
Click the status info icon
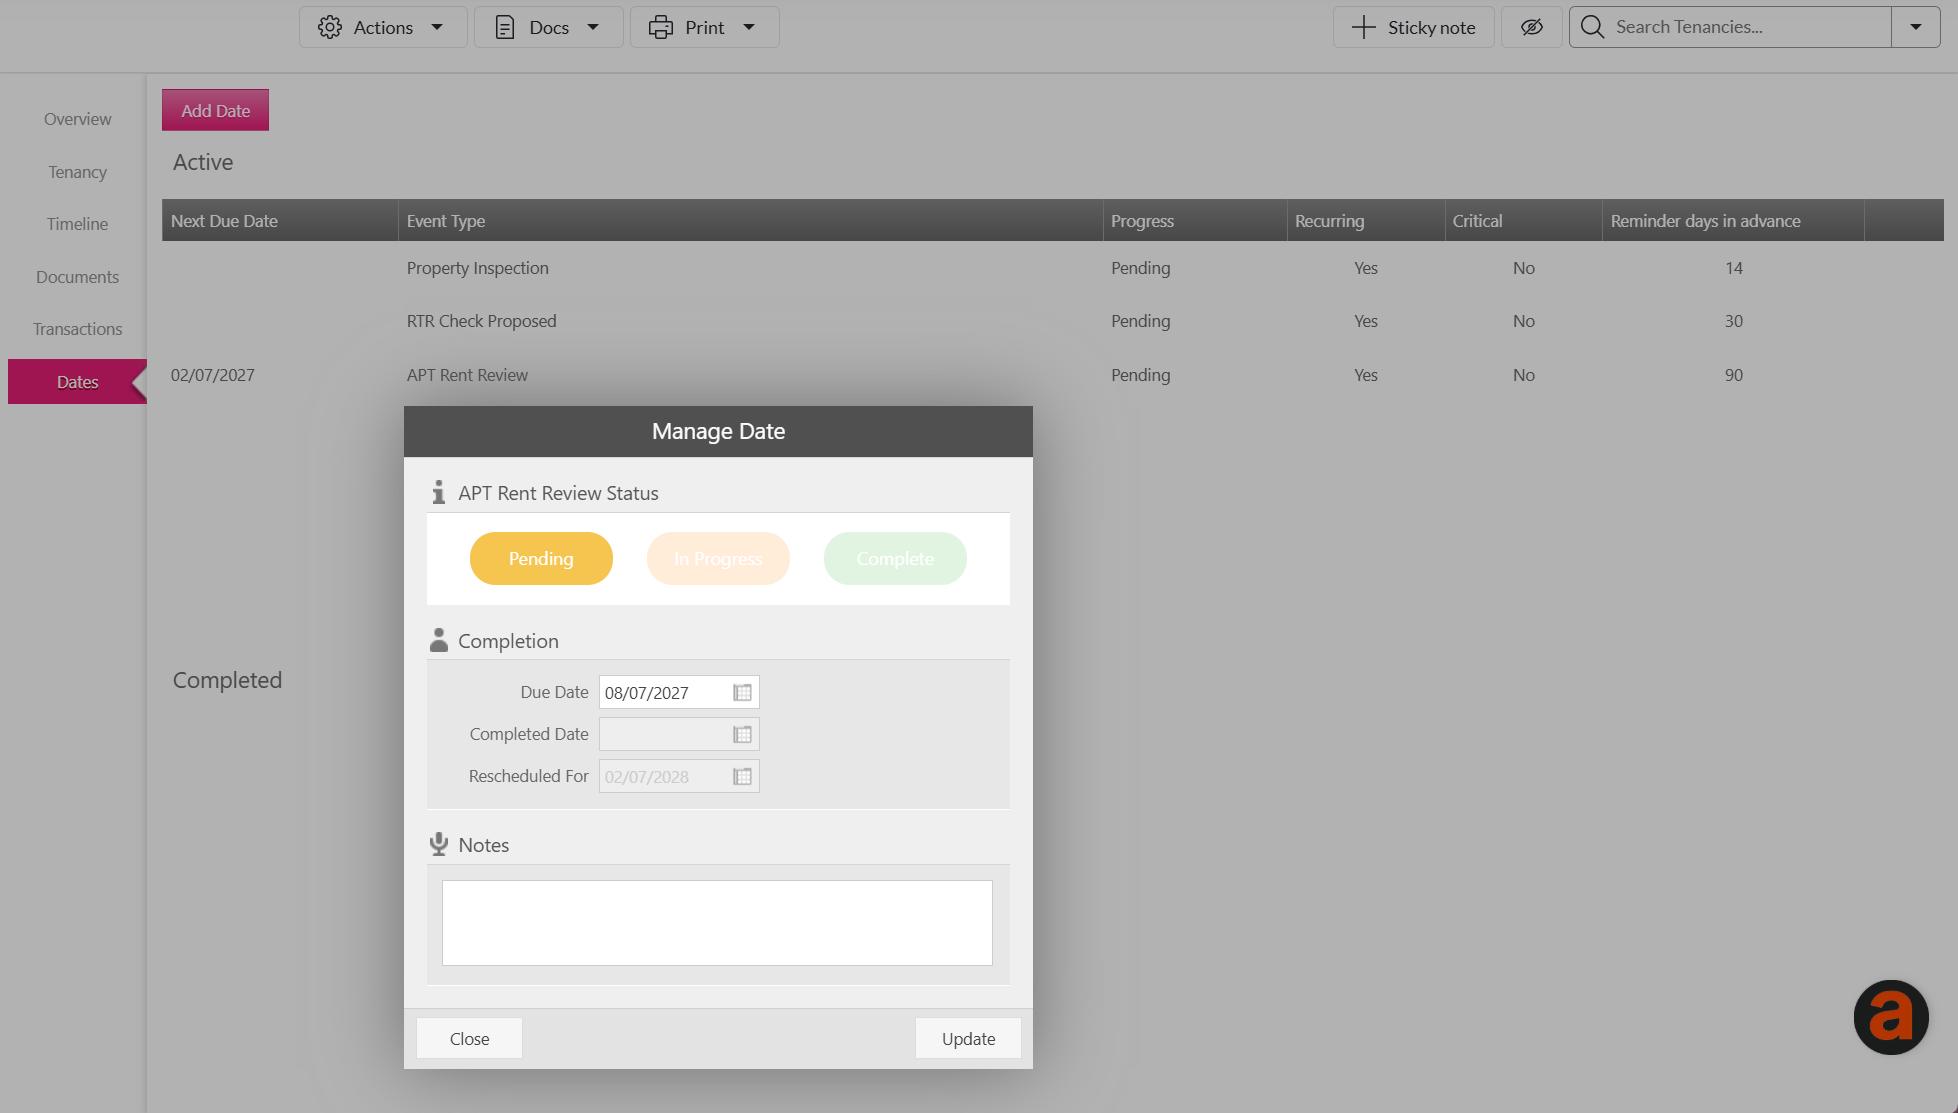[438, 492]
